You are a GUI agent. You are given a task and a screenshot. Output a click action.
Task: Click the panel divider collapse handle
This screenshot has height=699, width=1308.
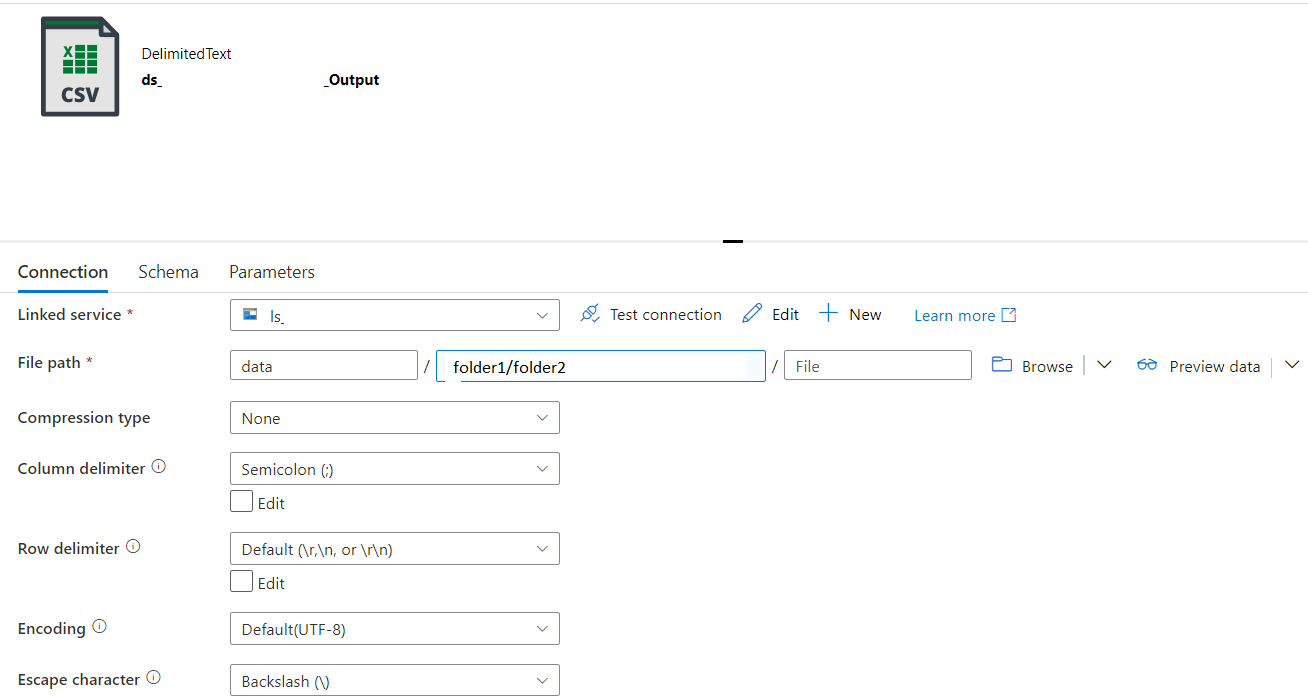click(x=733, y=241)
